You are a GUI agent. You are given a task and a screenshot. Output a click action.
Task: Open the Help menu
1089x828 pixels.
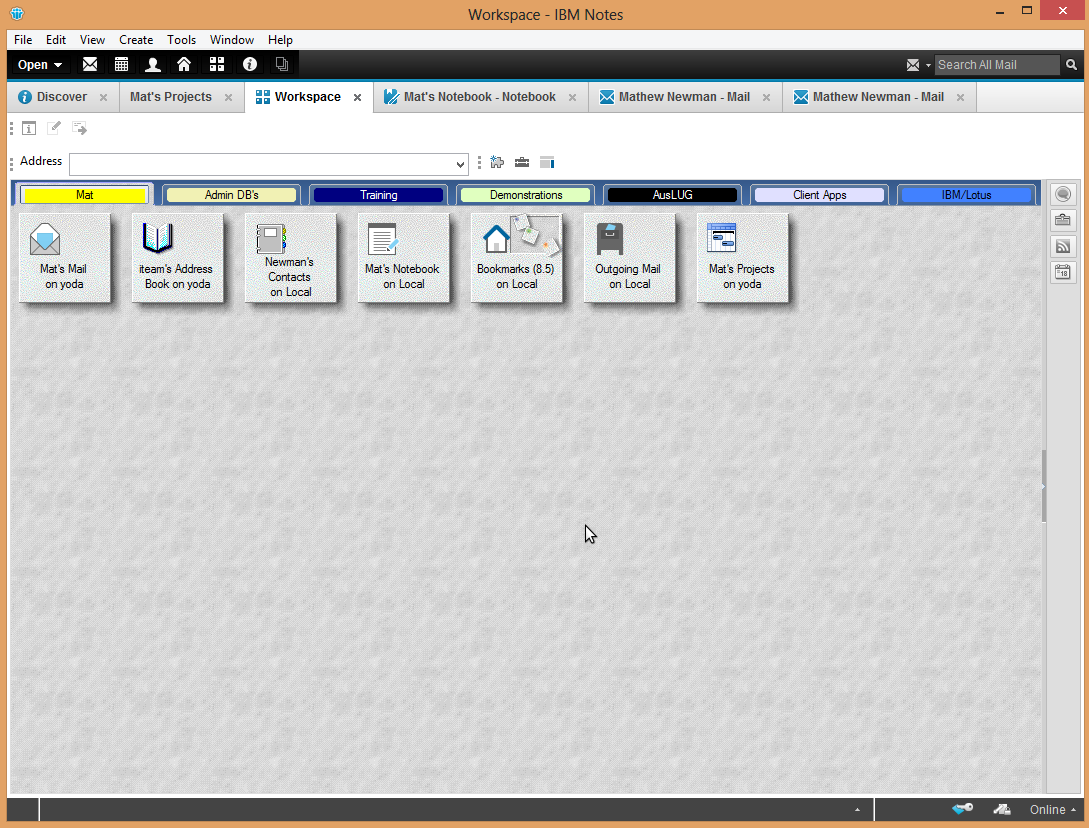pos(280,40)
